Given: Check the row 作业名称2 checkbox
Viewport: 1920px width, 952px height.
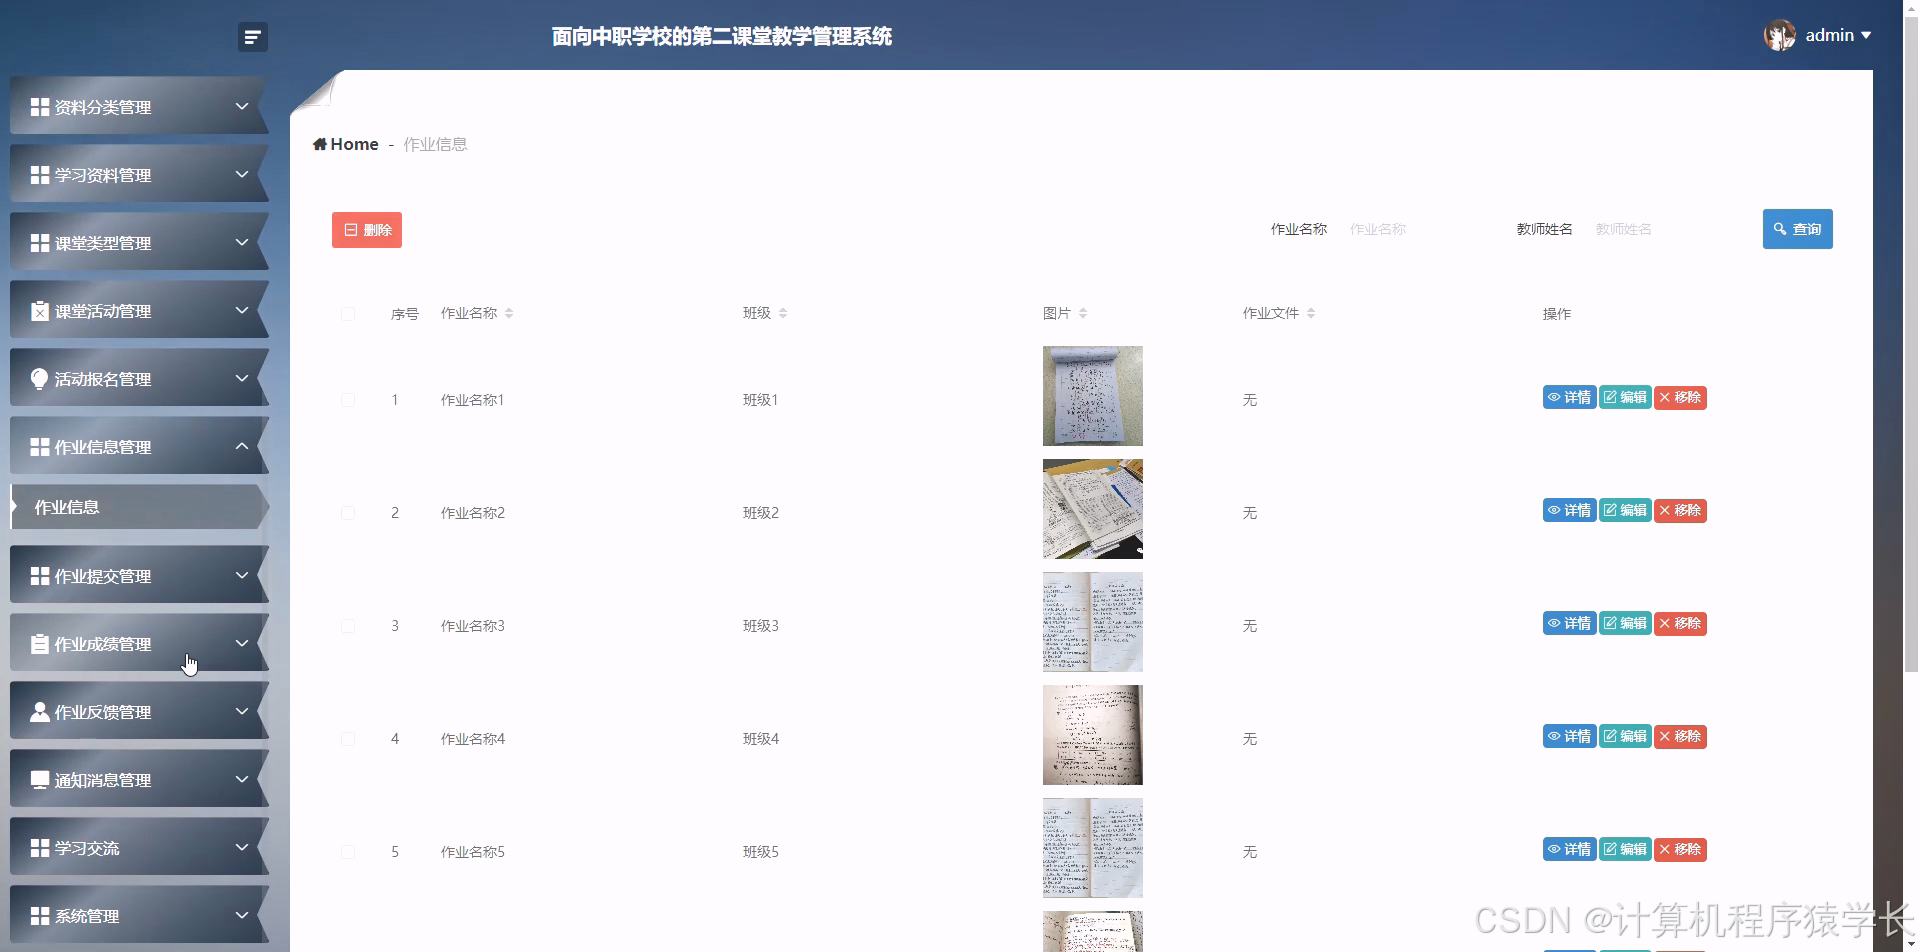Looking at the screenshot, I should pyautogui.click(x=348, y=513).
